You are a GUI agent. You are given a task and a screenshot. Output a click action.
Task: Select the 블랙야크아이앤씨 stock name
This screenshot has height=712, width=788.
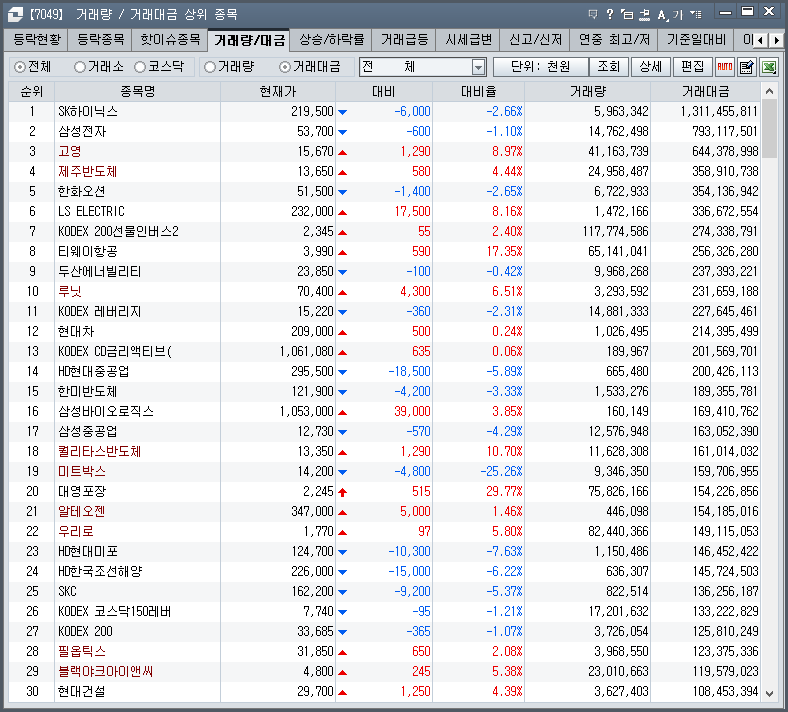(106, 672)
